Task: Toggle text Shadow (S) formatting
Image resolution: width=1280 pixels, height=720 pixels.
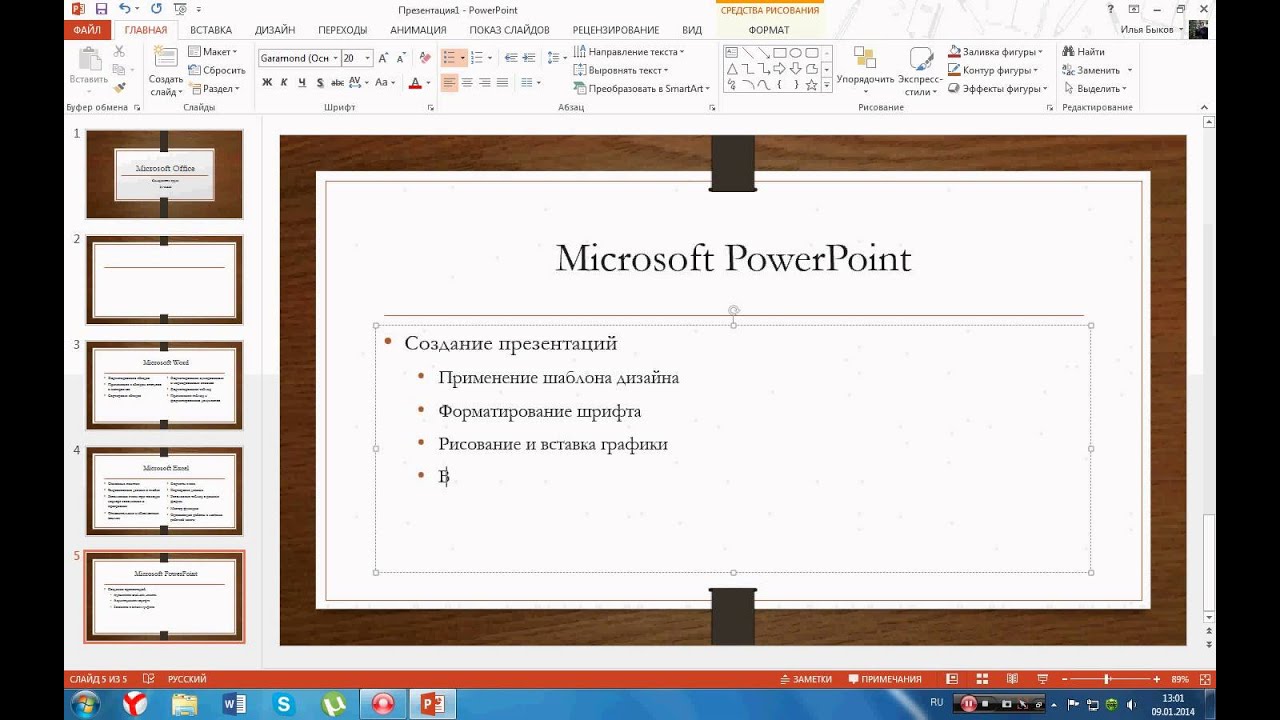Action: click(320, 82)
